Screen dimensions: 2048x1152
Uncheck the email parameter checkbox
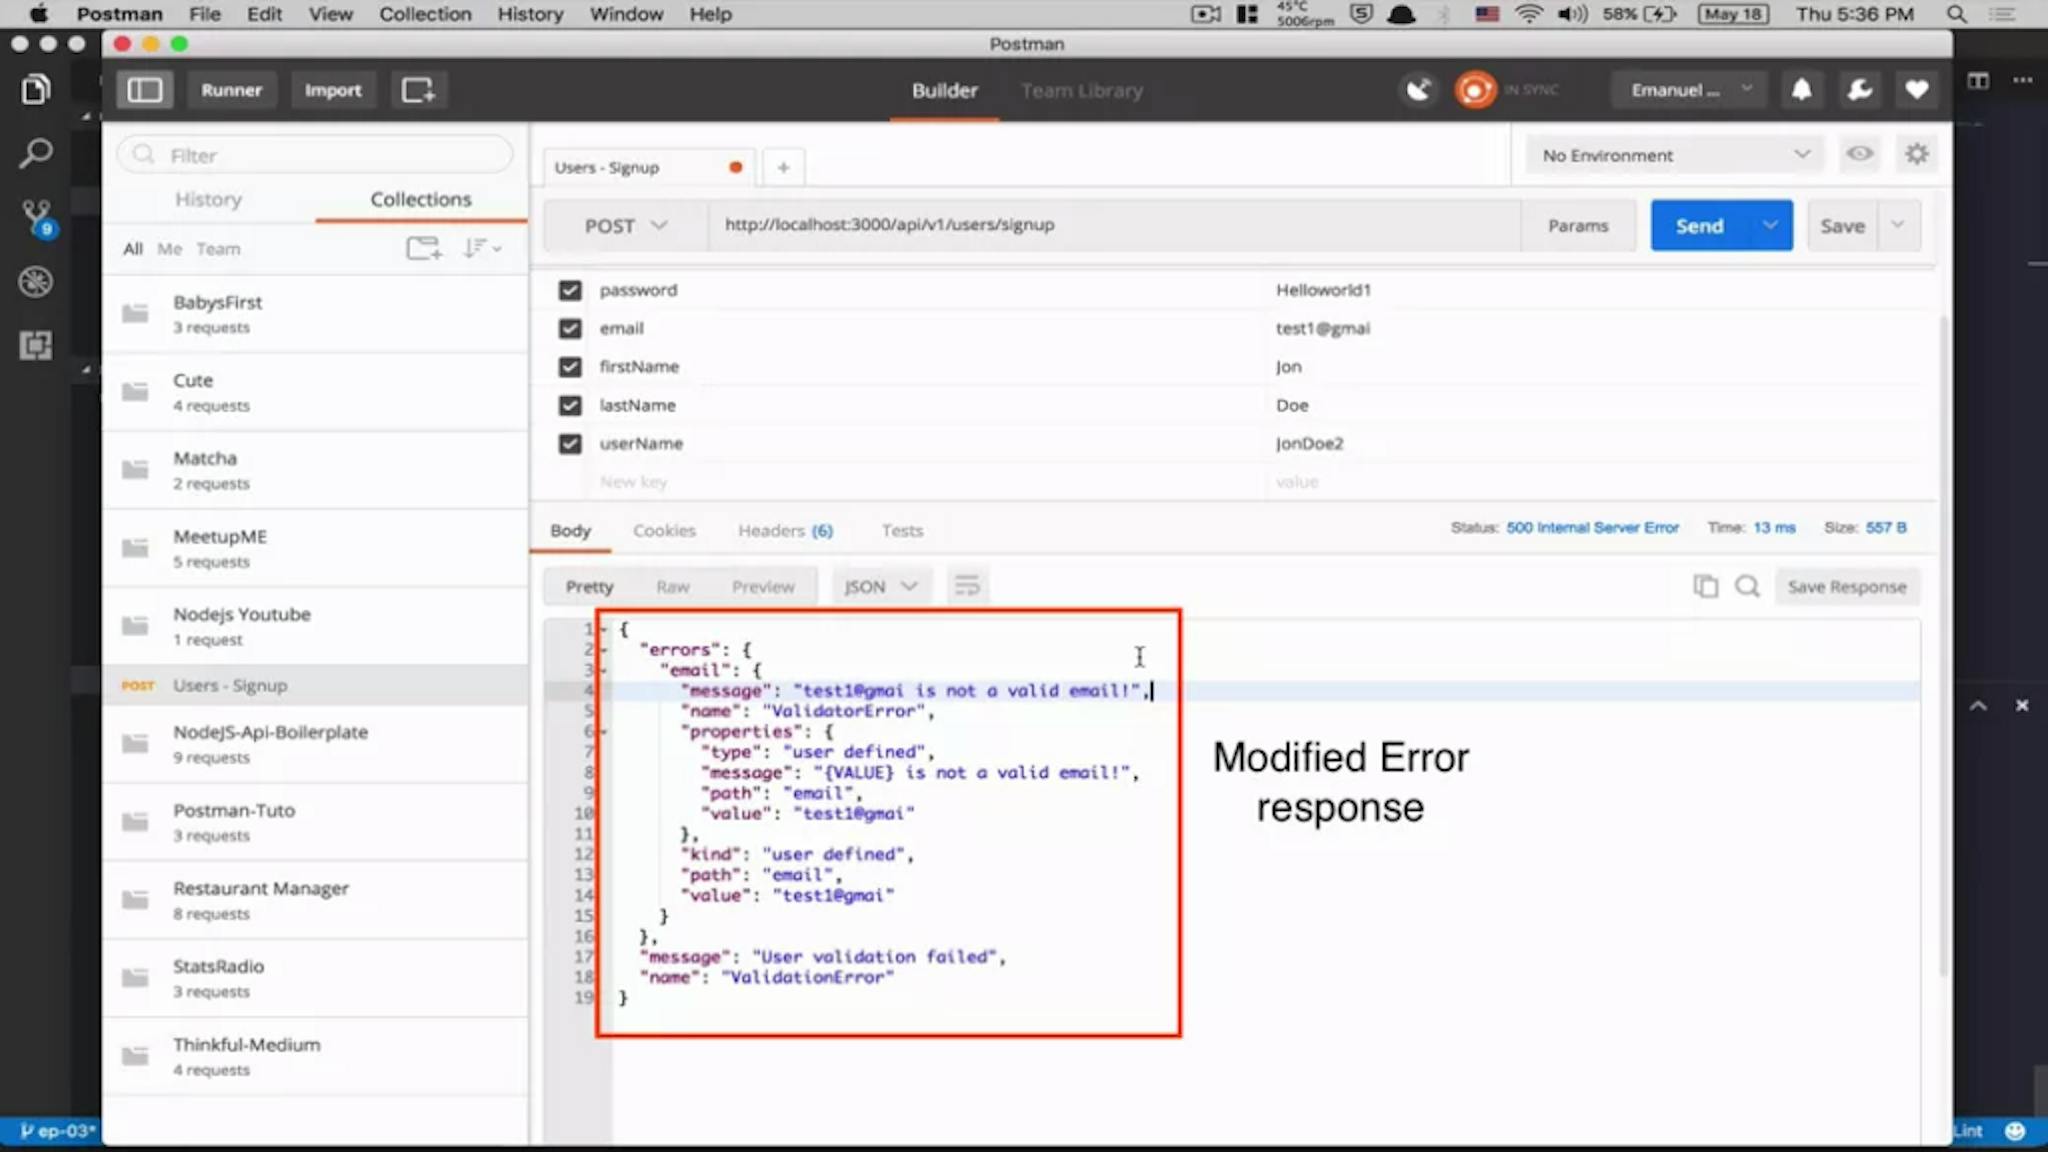[x=570, y=328]
